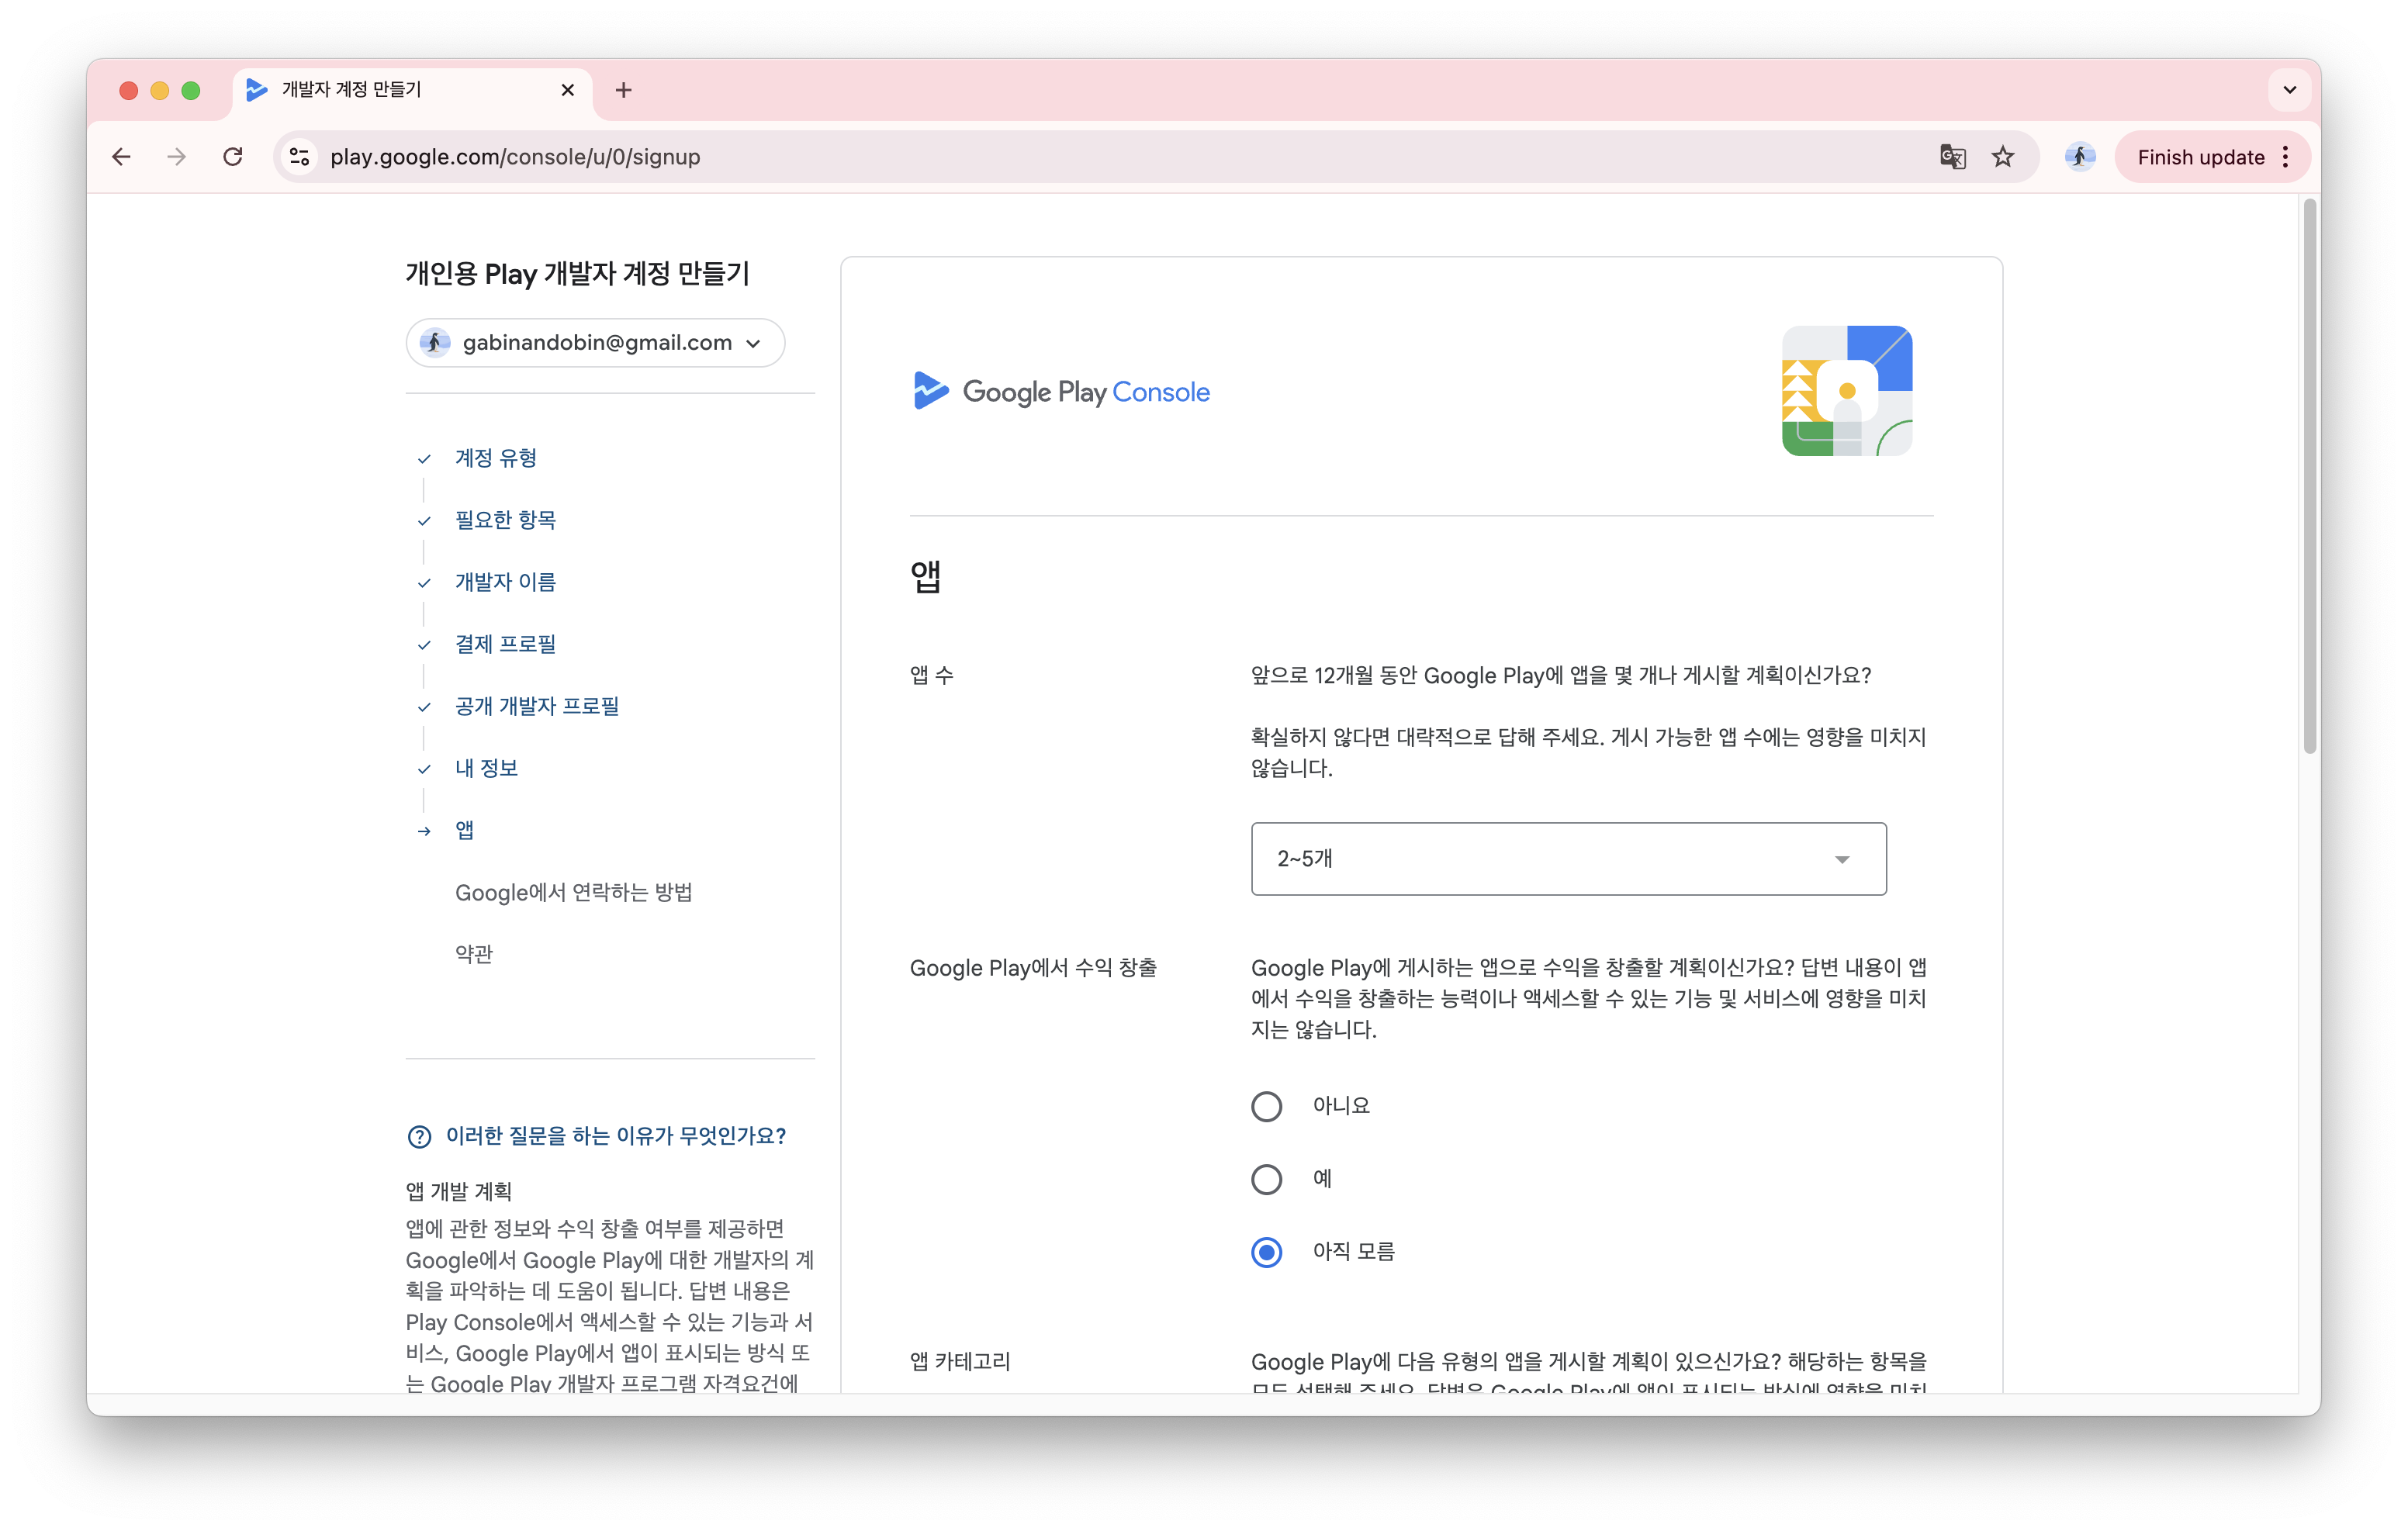Click the back navigation arrow icon
The image size is (2408, 1531).
click(120, 157)
